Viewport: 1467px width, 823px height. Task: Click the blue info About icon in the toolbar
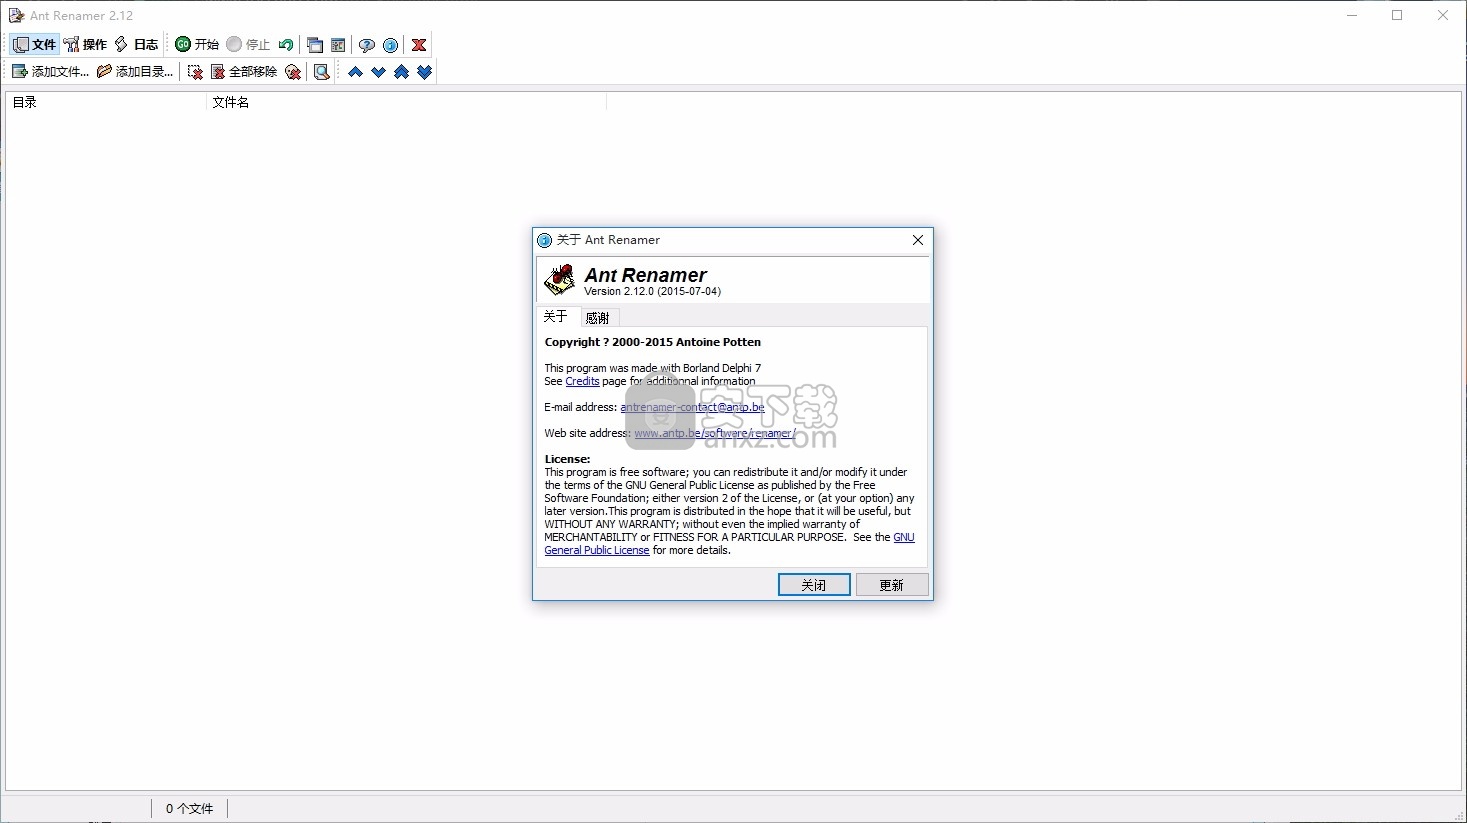tap(390, 44)
